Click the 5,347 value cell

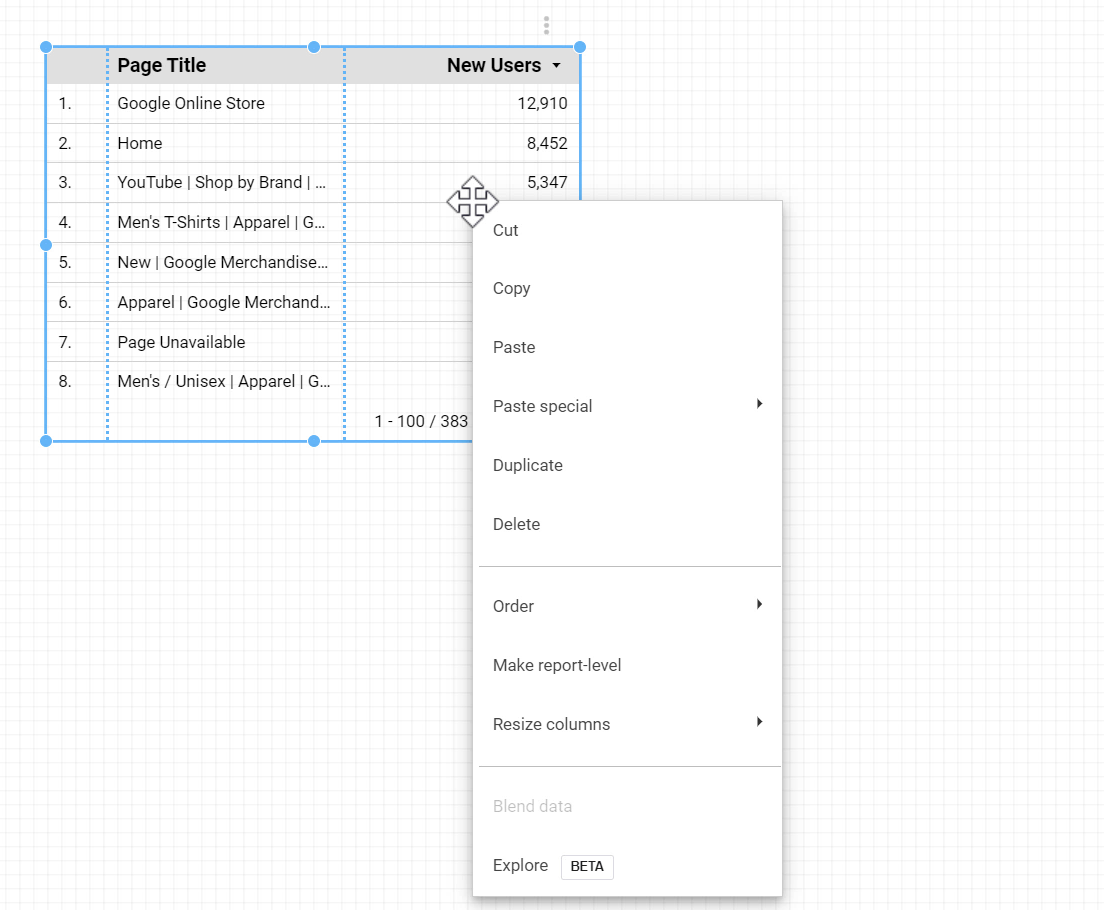547,182
